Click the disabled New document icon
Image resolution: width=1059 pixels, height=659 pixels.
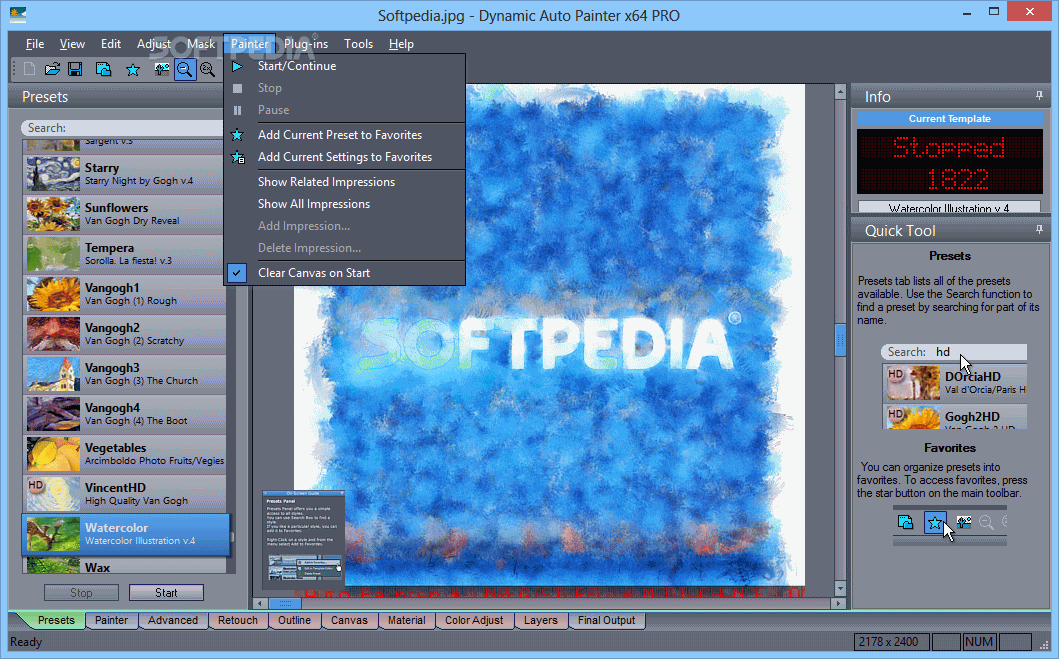(x=29, y=69)
